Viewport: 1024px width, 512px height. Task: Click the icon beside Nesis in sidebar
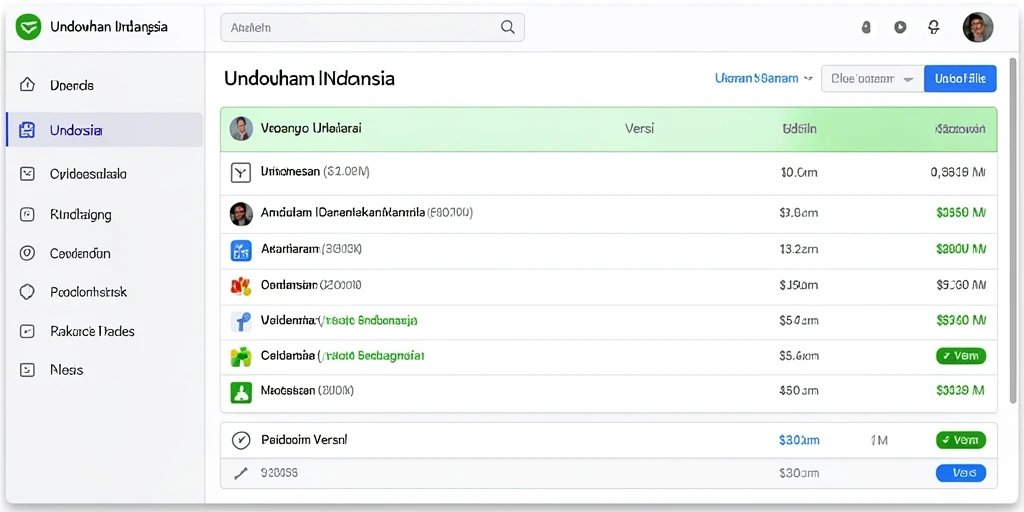click(x=27, y=370)
